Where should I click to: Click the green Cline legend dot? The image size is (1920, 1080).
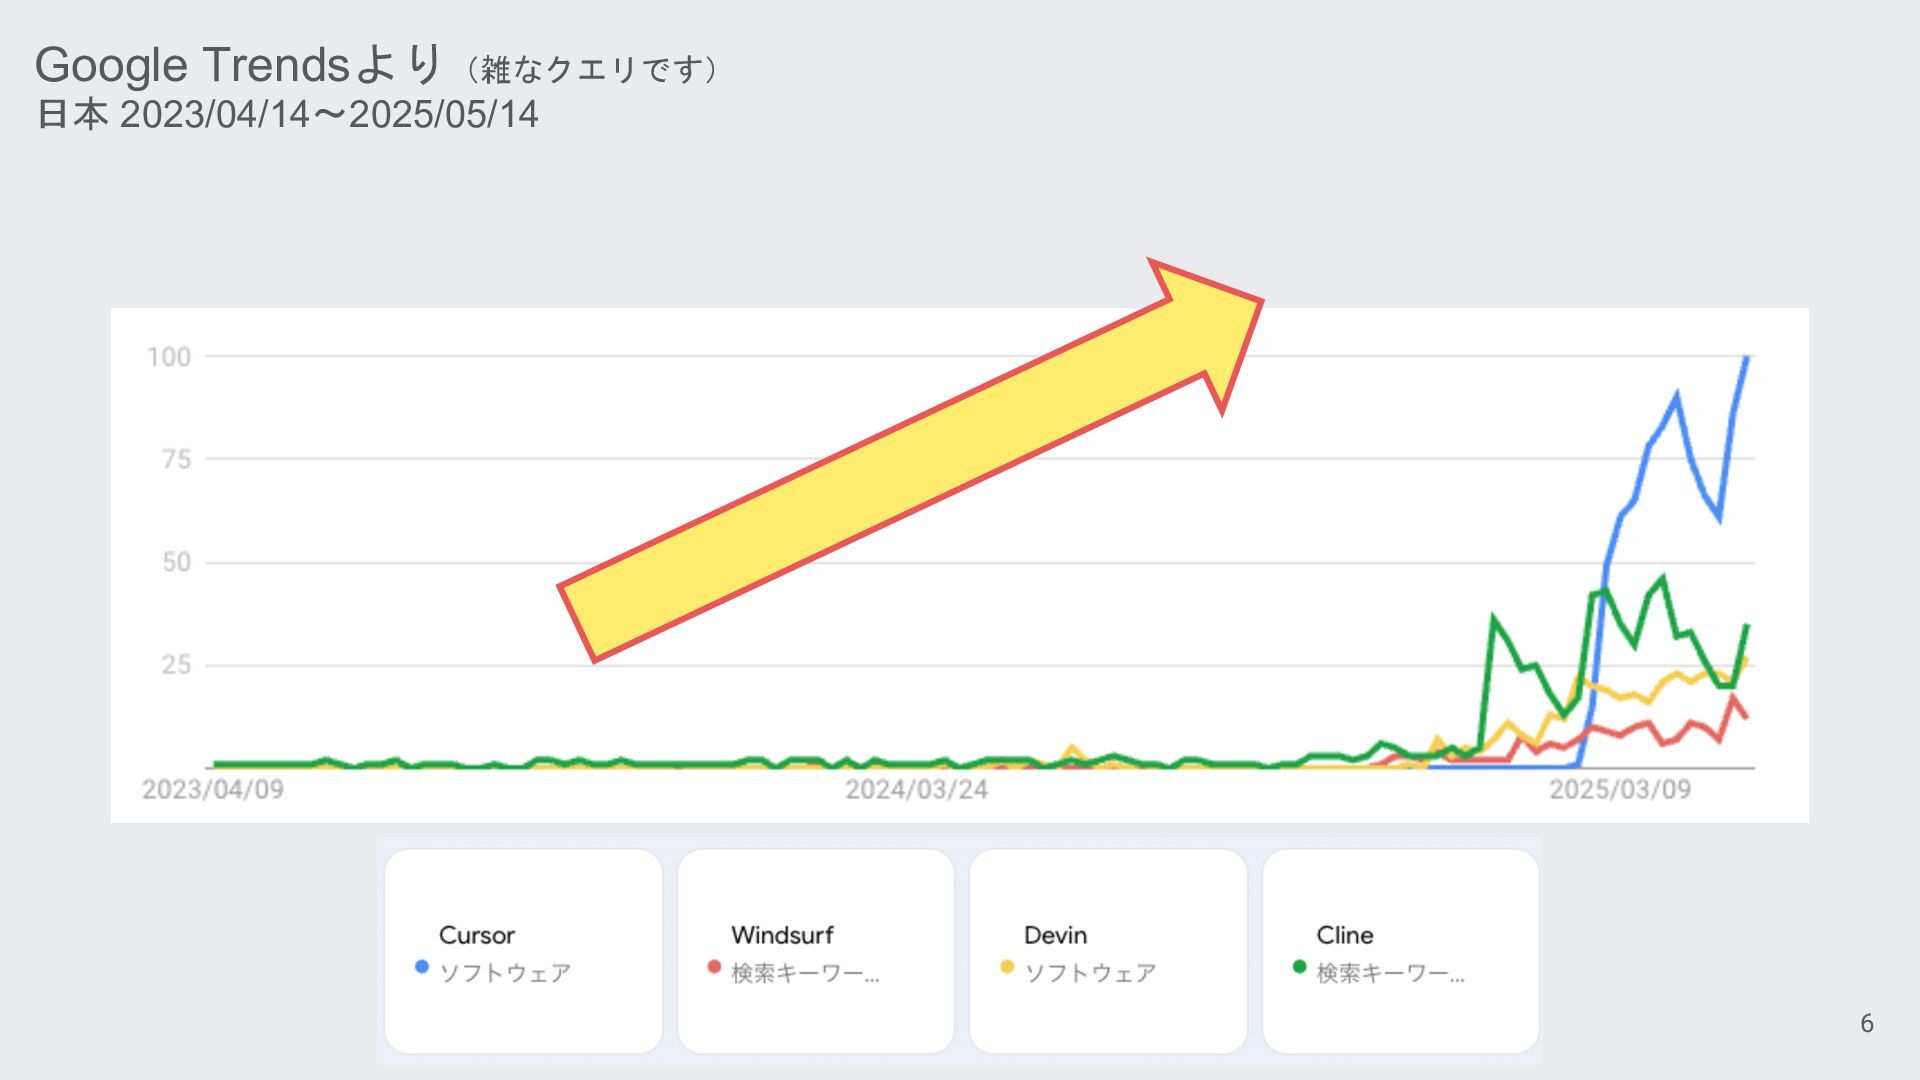(1299, 967)
